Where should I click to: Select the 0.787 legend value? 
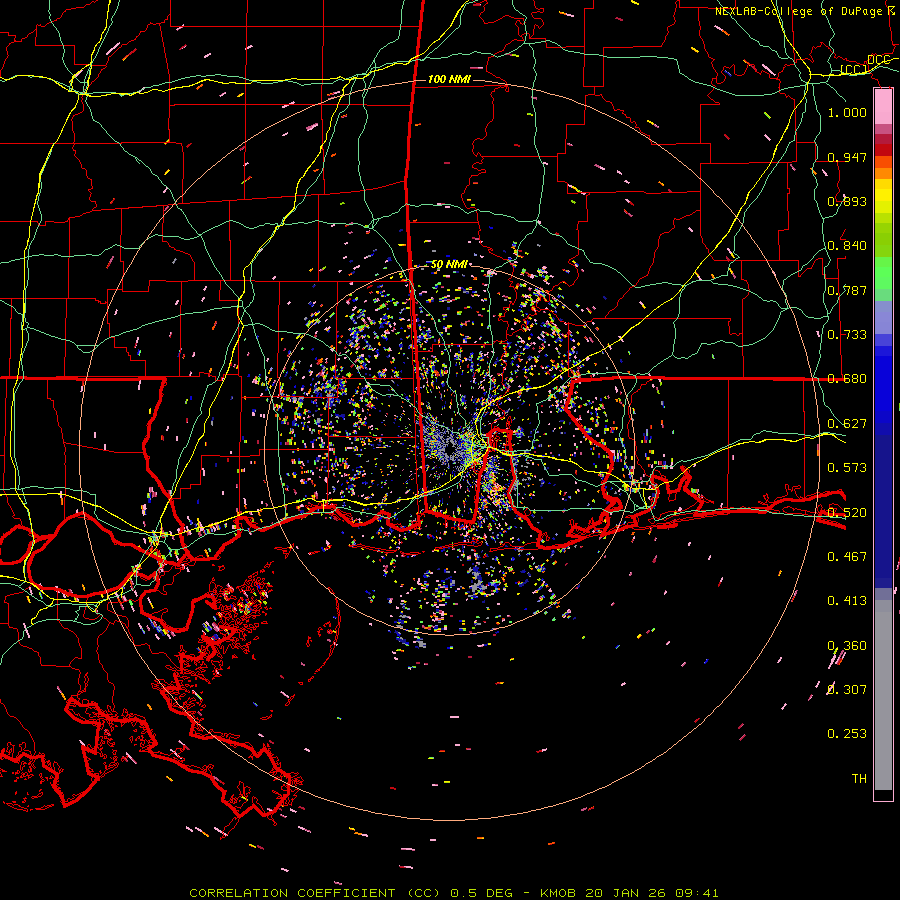pos(847,290)
